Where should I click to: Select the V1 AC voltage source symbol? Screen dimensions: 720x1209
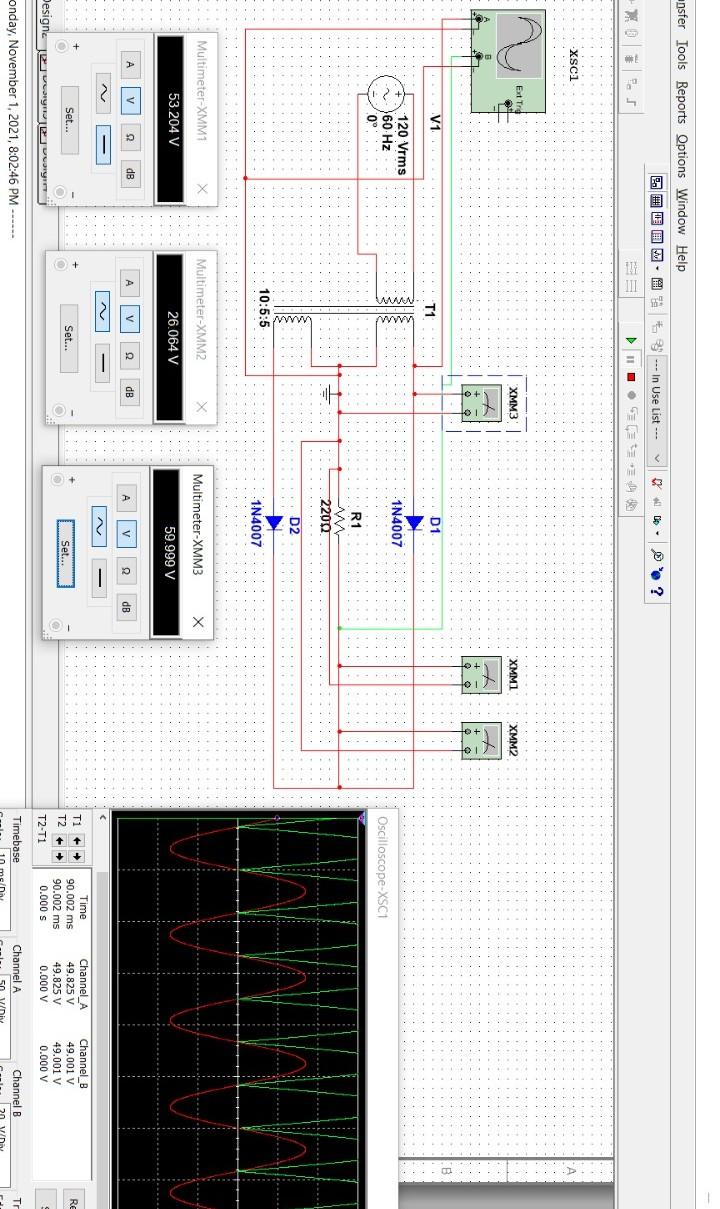[x=384, y=95]
